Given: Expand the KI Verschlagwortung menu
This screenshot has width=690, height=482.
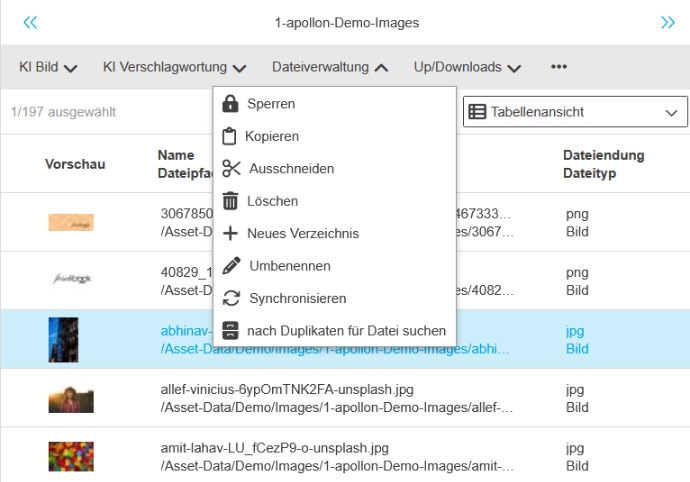Looking at the screenshot, I should pyautogui.click(x=175, y=67).
